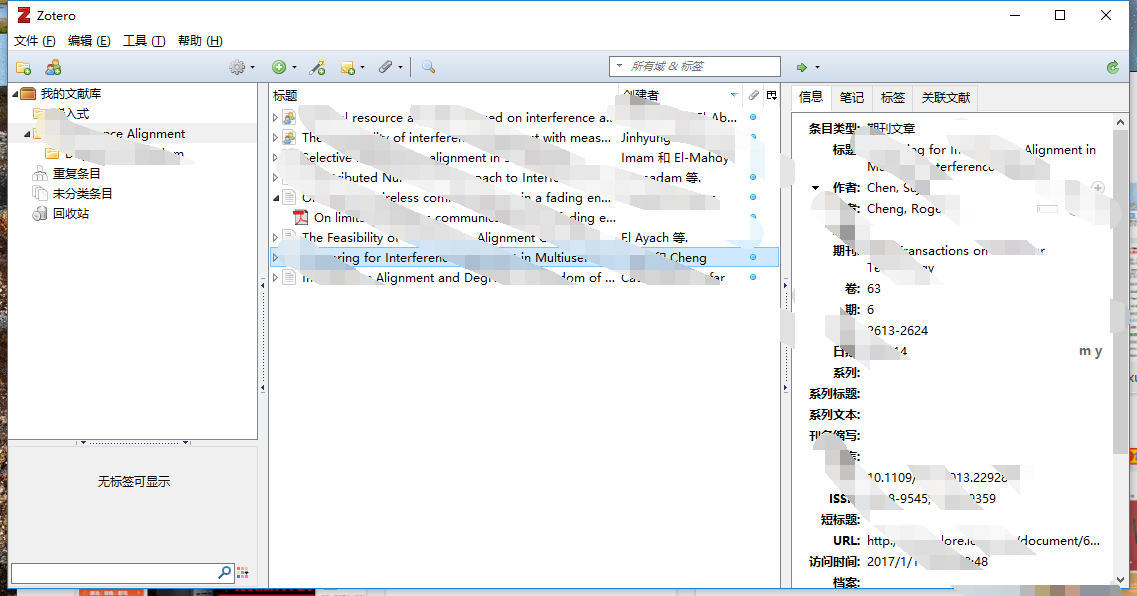This screenshot has height=596, width=1137.
Task: Click the attachment paperclip column header
Action: (753, 95)
